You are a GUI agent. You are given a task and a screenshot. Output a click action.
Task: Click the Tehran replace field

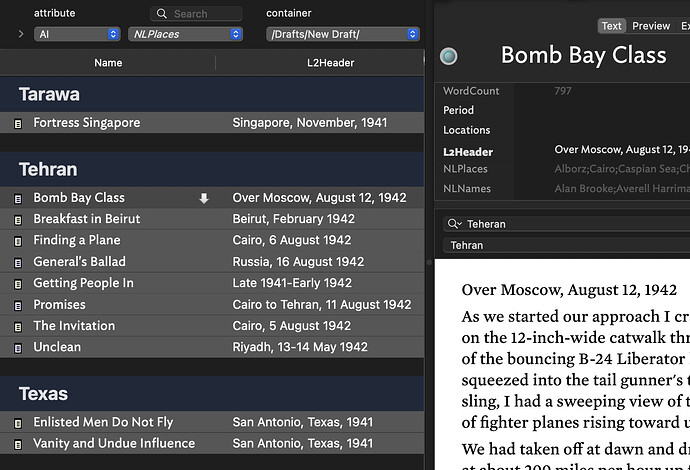(566, 245)
